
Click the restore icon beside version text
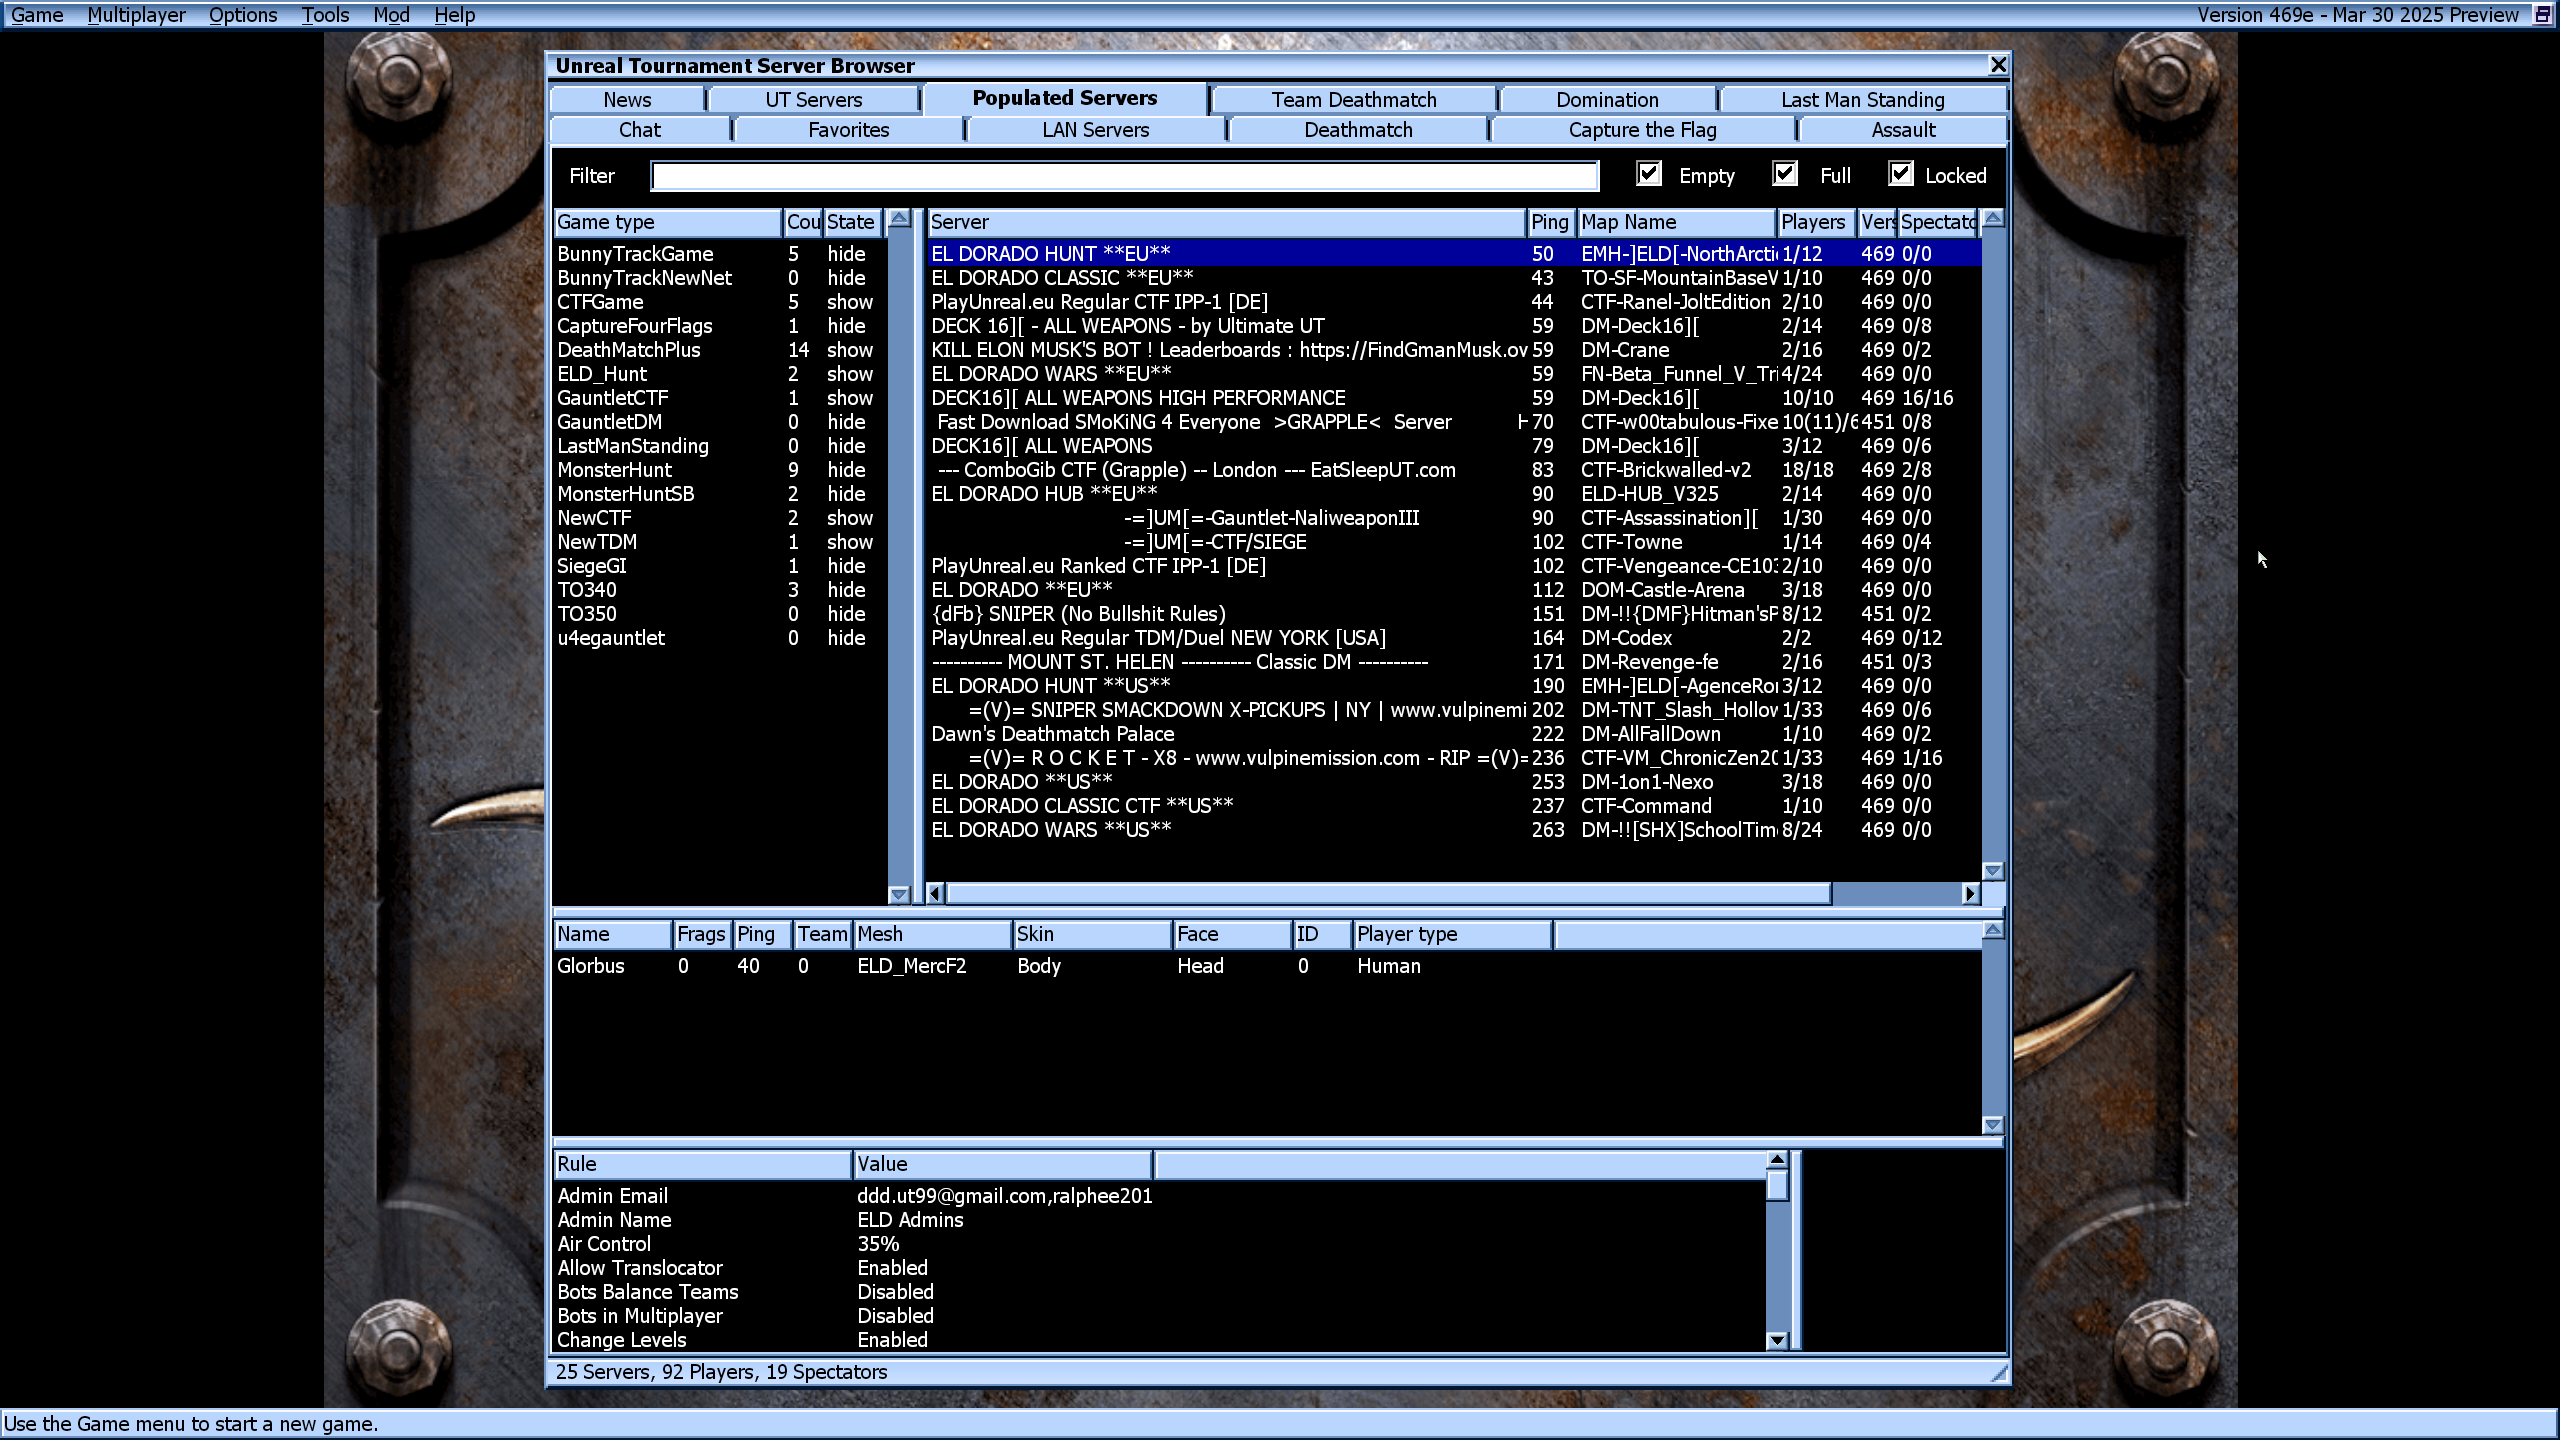[x=2543, y=14]
